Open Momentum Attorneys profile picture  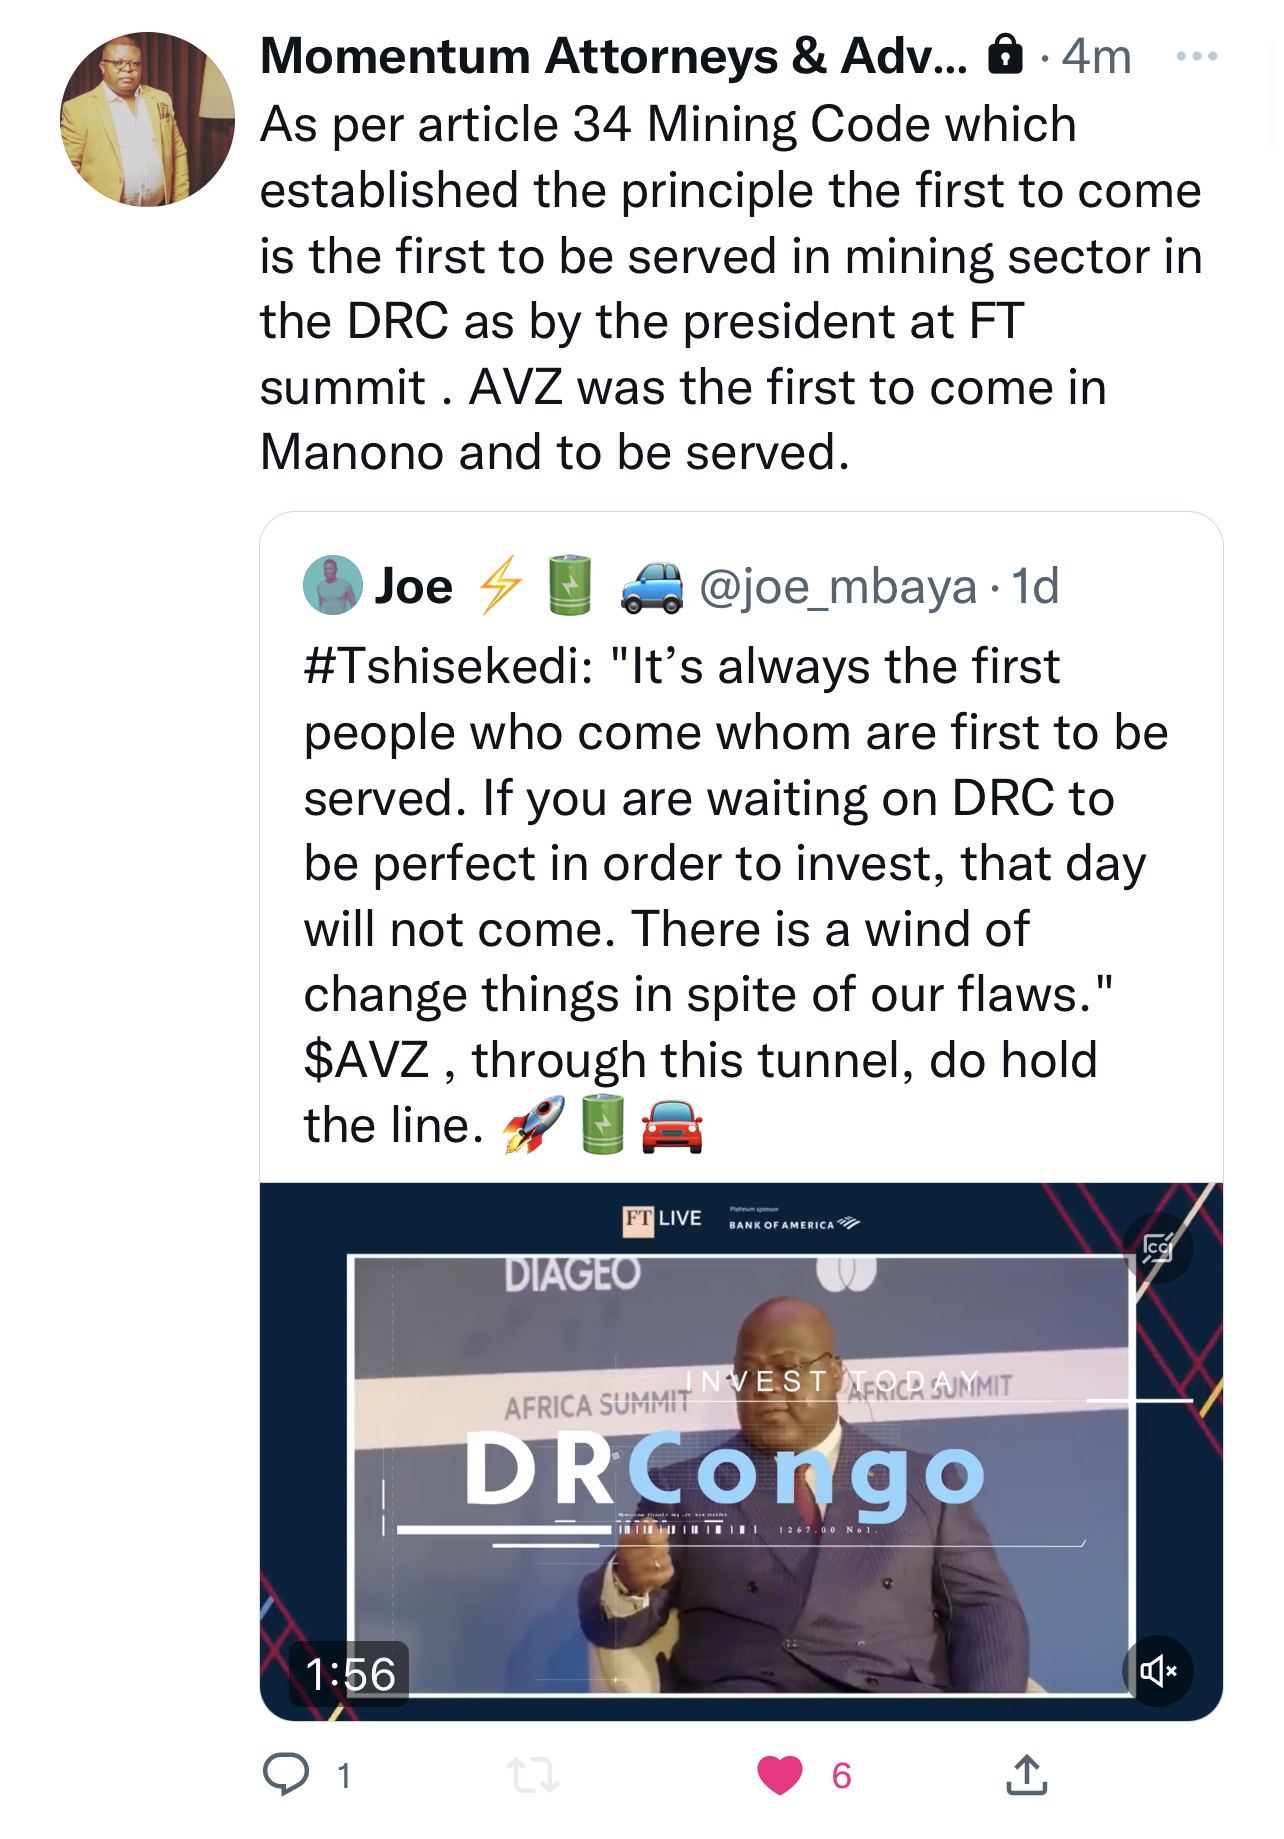148,120
